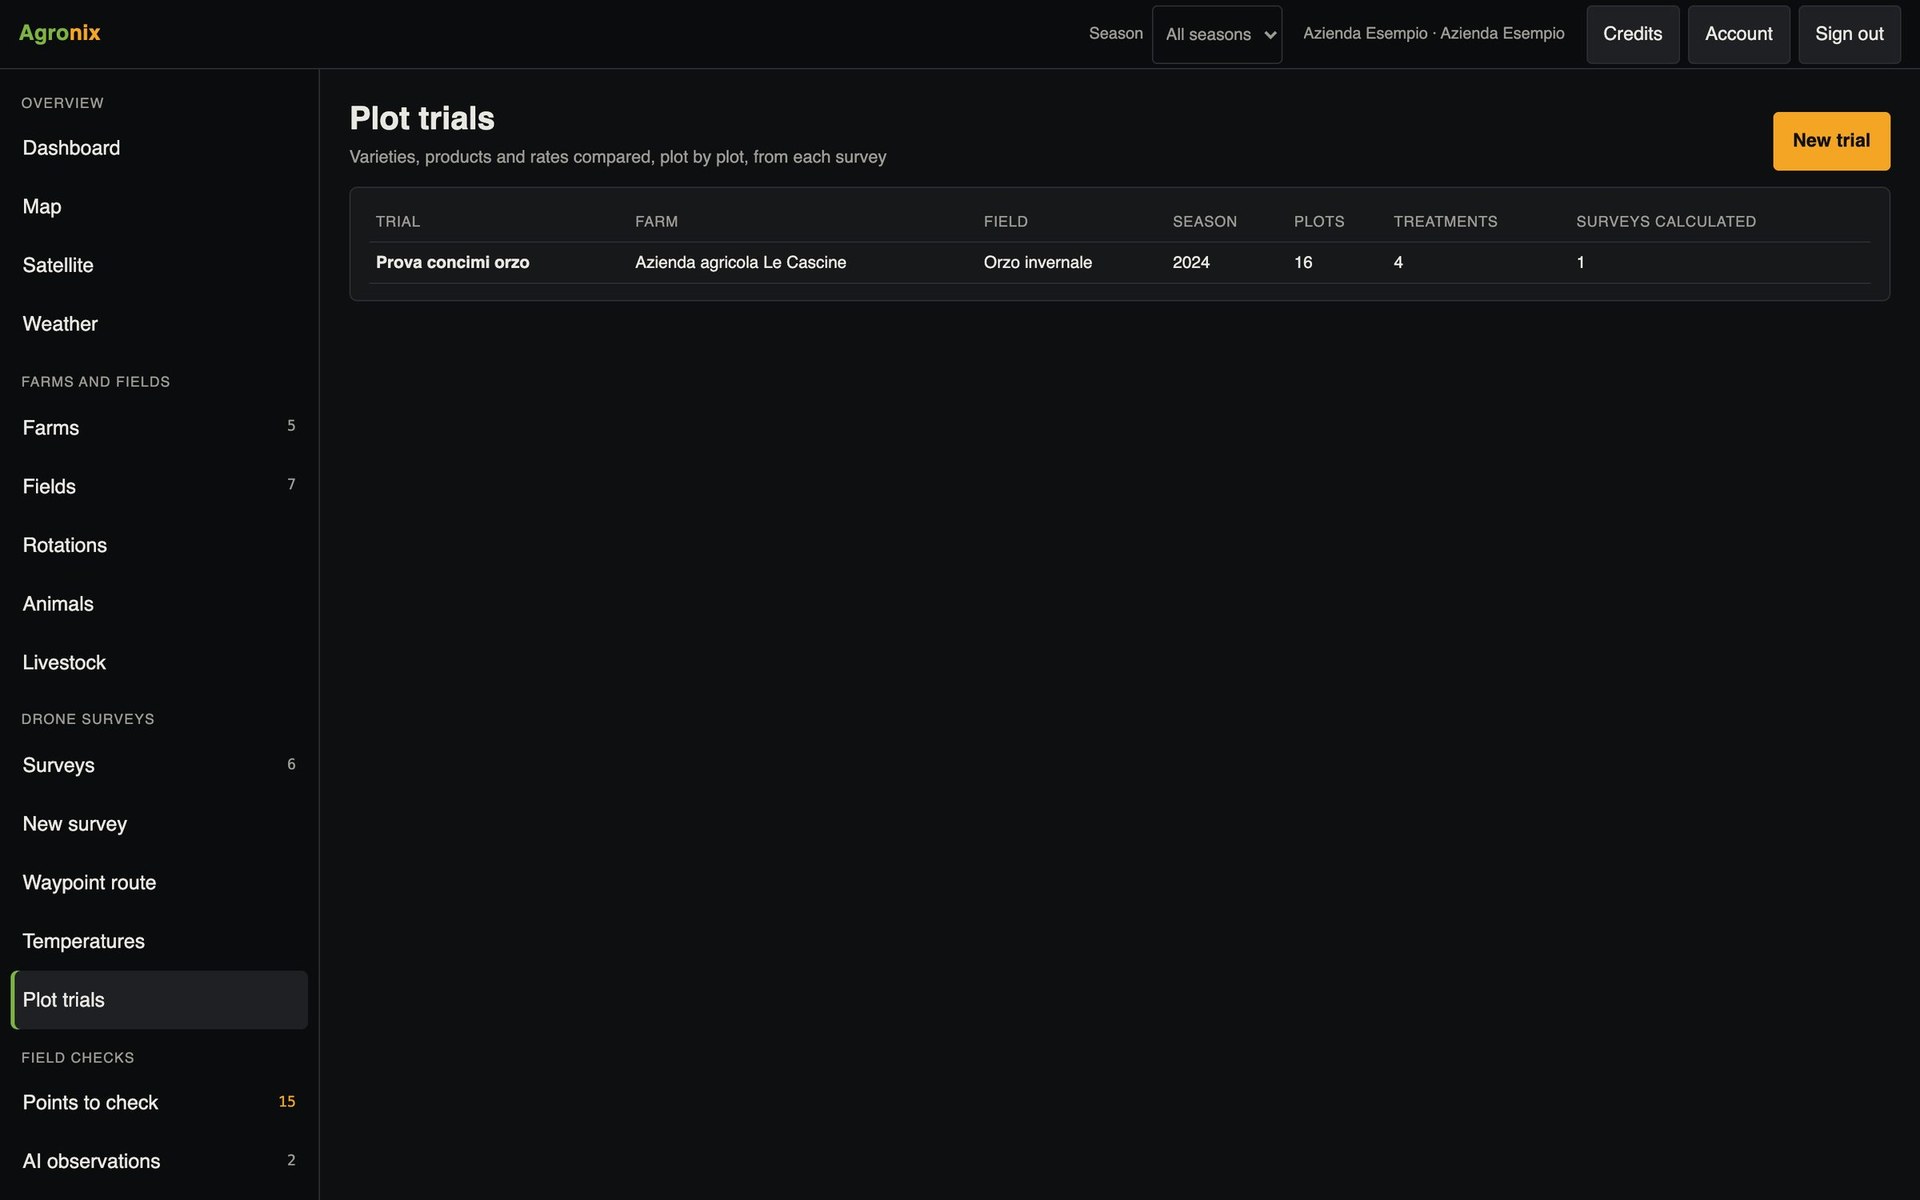Open the Surveys list

click(x=159, y=765)
